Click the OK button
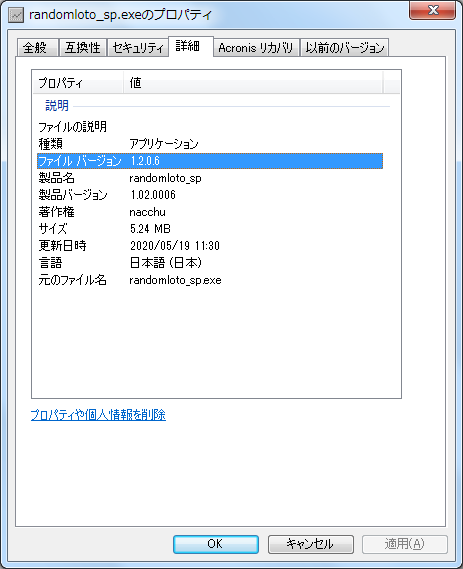 [216, 544]
